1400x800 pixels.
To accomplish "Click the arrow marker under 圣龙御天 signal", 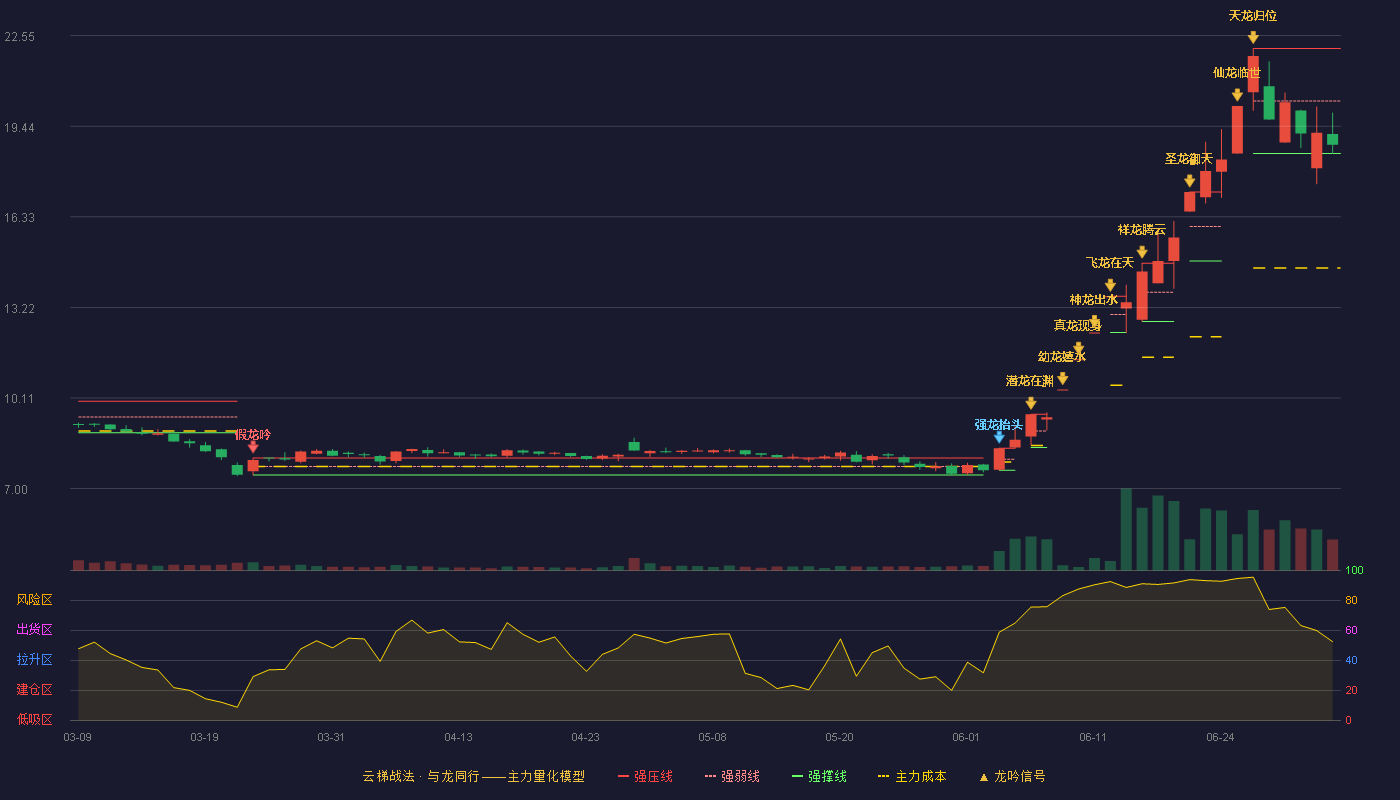I will point(1189,181).
